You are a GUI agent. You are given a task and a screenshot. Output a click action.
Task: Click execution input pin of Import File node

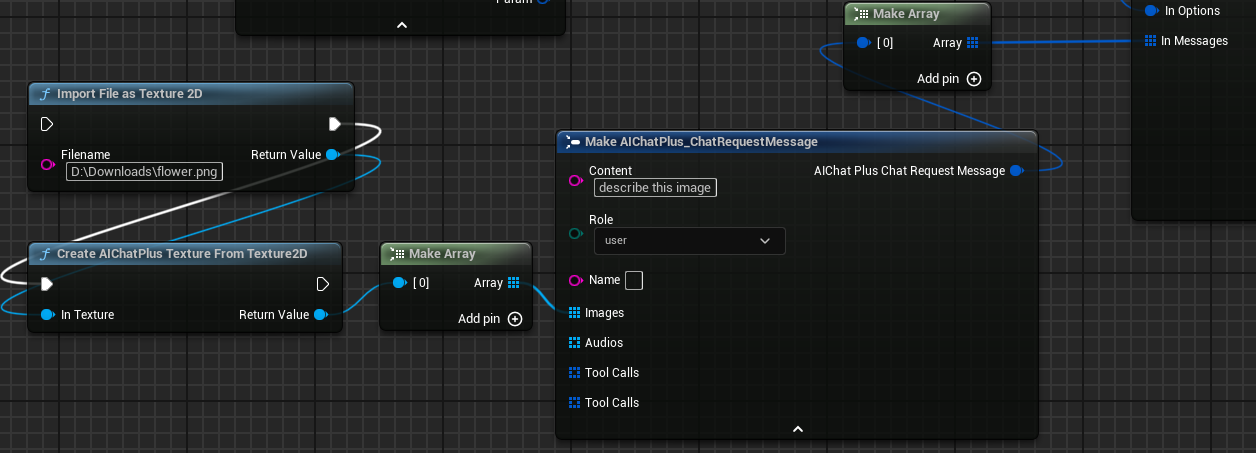(x=47, y=124)
